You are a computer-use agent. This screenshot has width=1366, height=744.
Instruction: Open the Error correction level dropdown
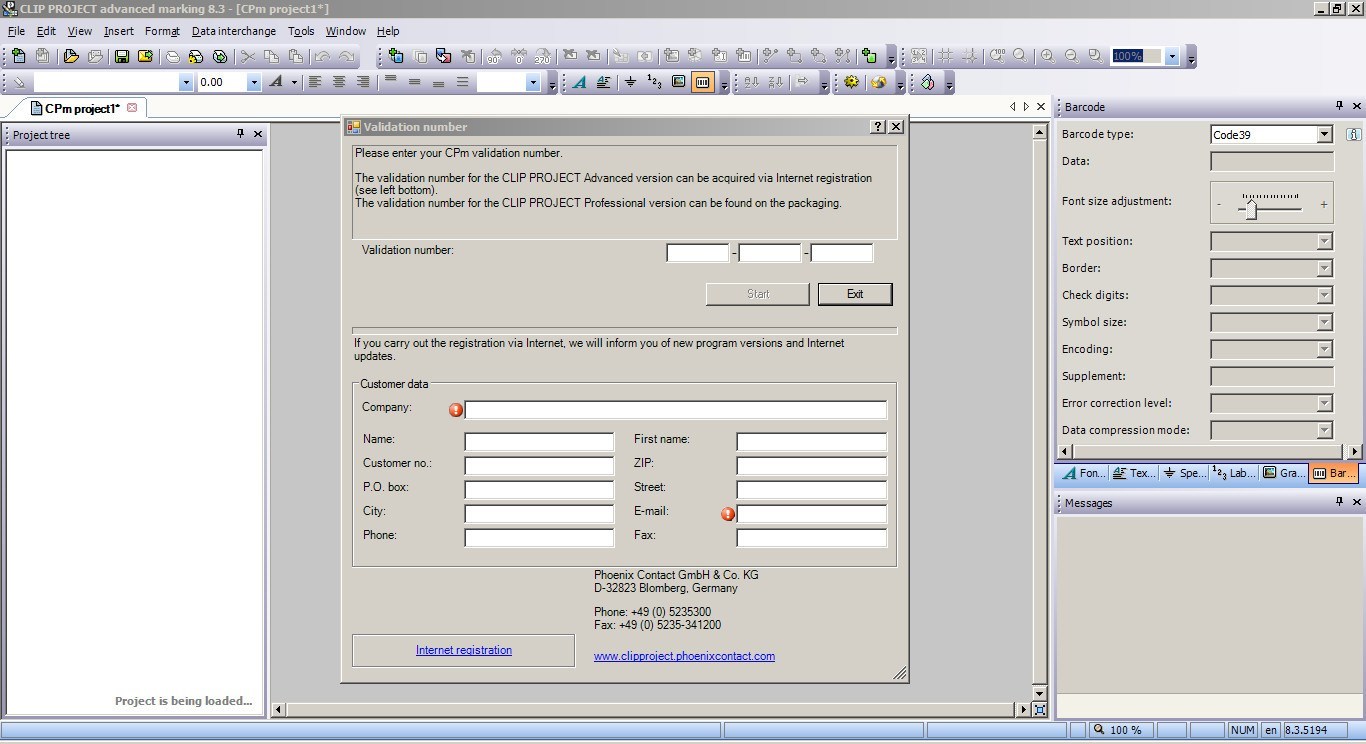coord(1324,403)
